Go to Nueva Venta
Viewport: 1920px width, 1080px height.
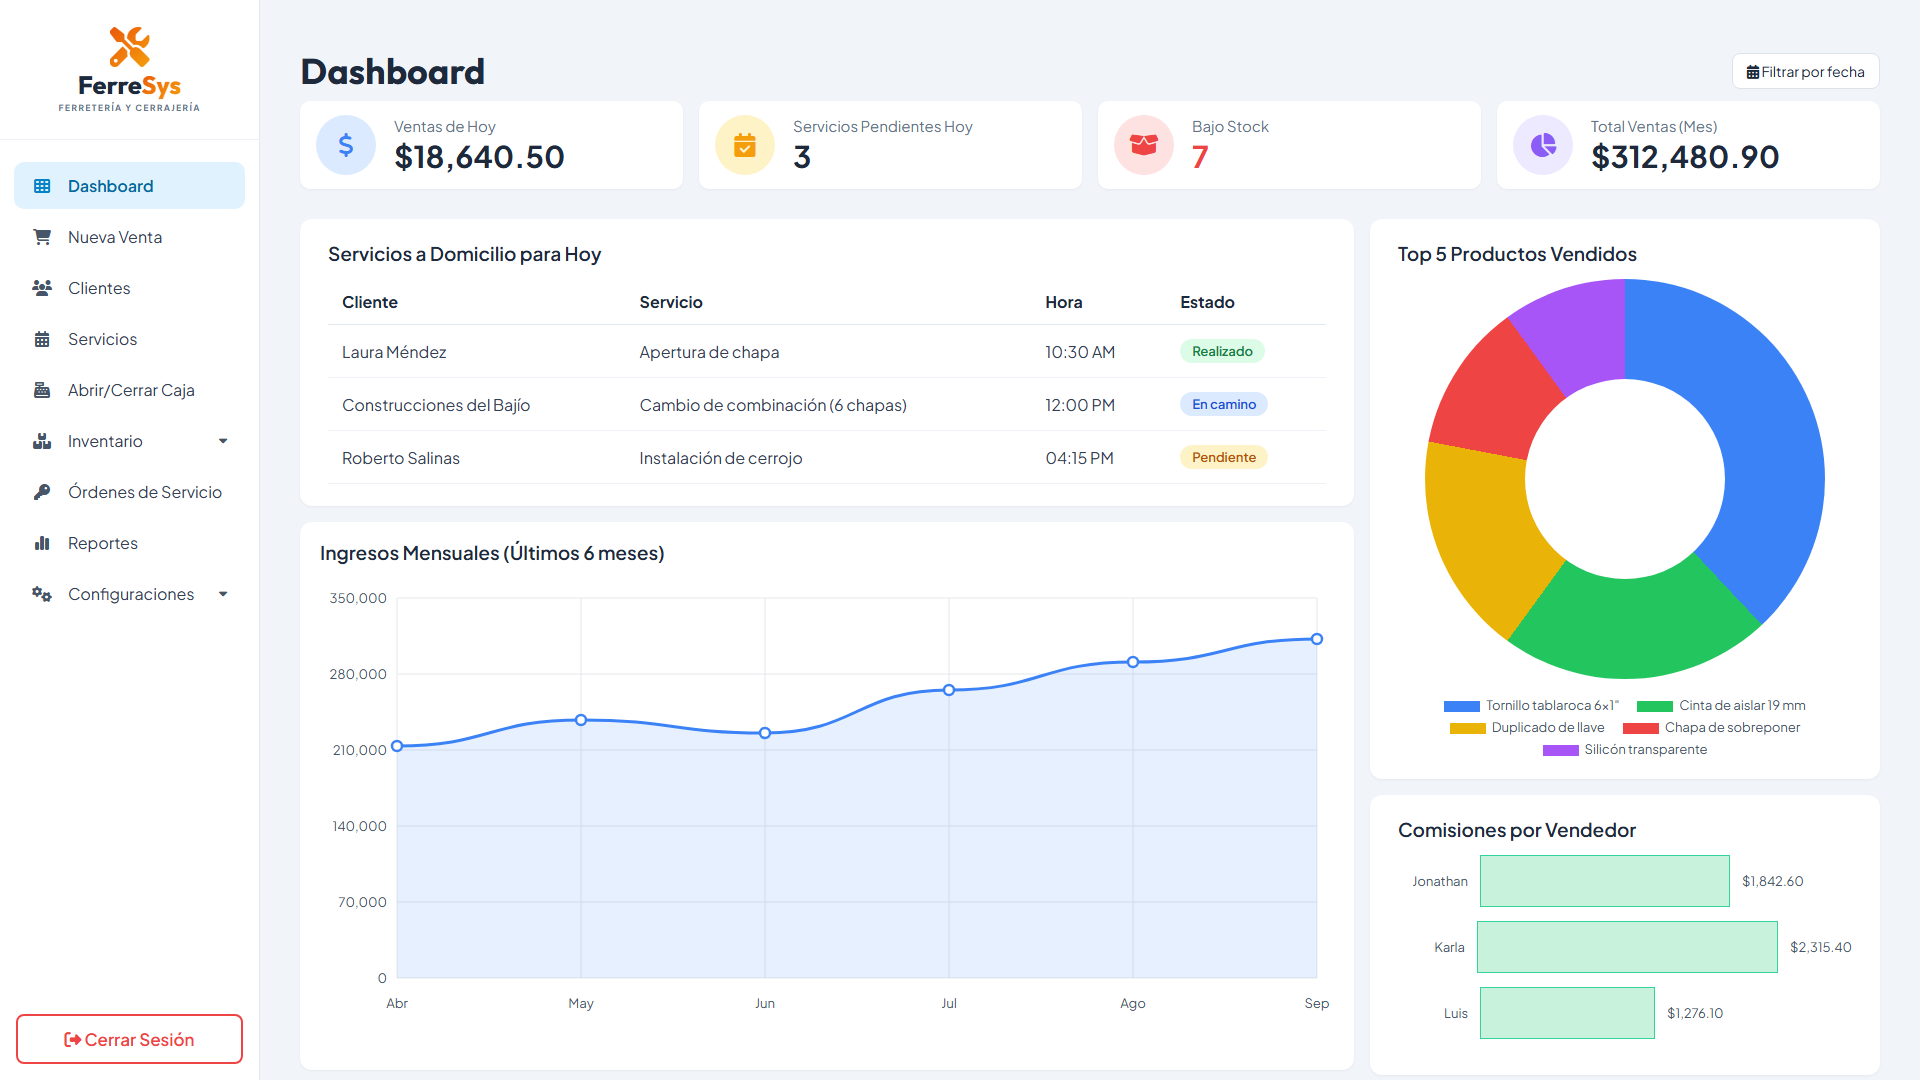pyautogui.click(x=129, y=237)
